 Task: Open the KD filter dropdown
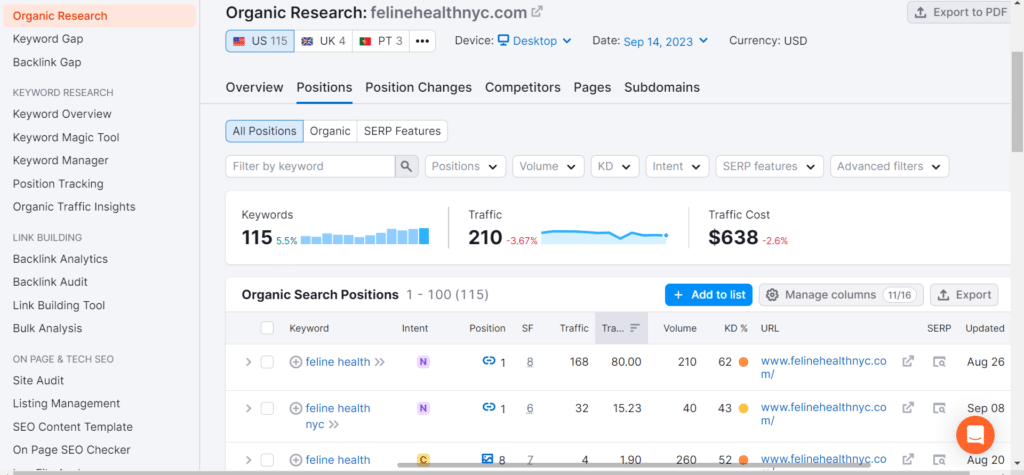pos(615,166)
